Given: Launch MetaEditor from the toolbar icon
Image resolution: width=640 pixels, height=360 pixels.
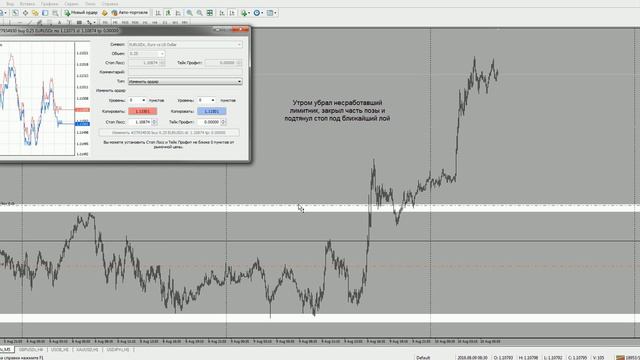Looking at the screenshot, I should tap(104, 13).
